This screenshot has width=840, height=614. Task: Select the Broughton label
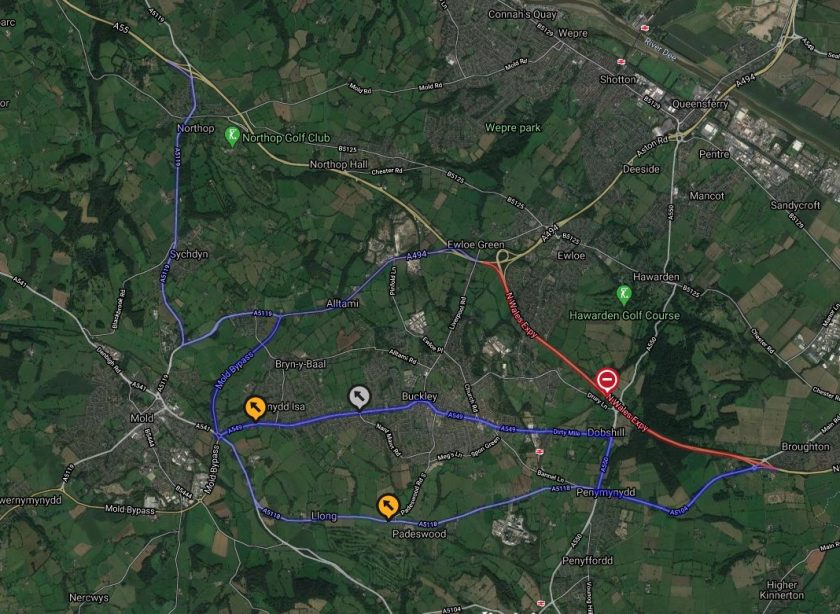(x=805, y=446)
